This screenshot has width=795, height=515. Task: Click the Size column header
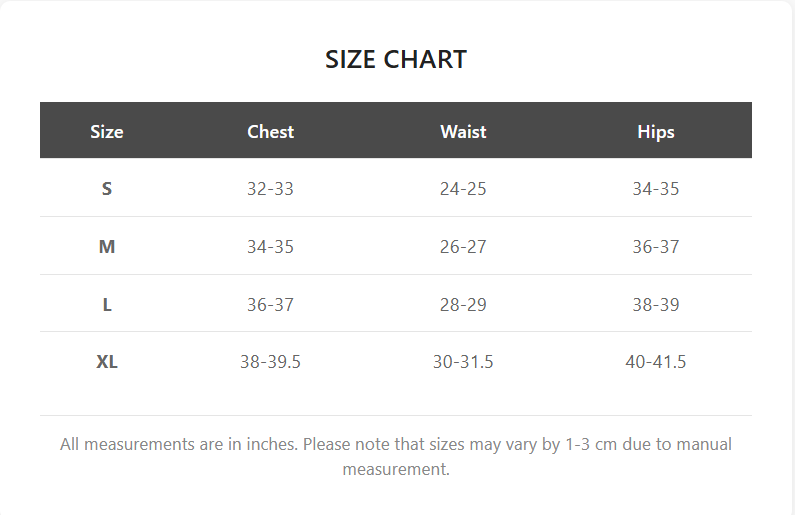point(107,131)
